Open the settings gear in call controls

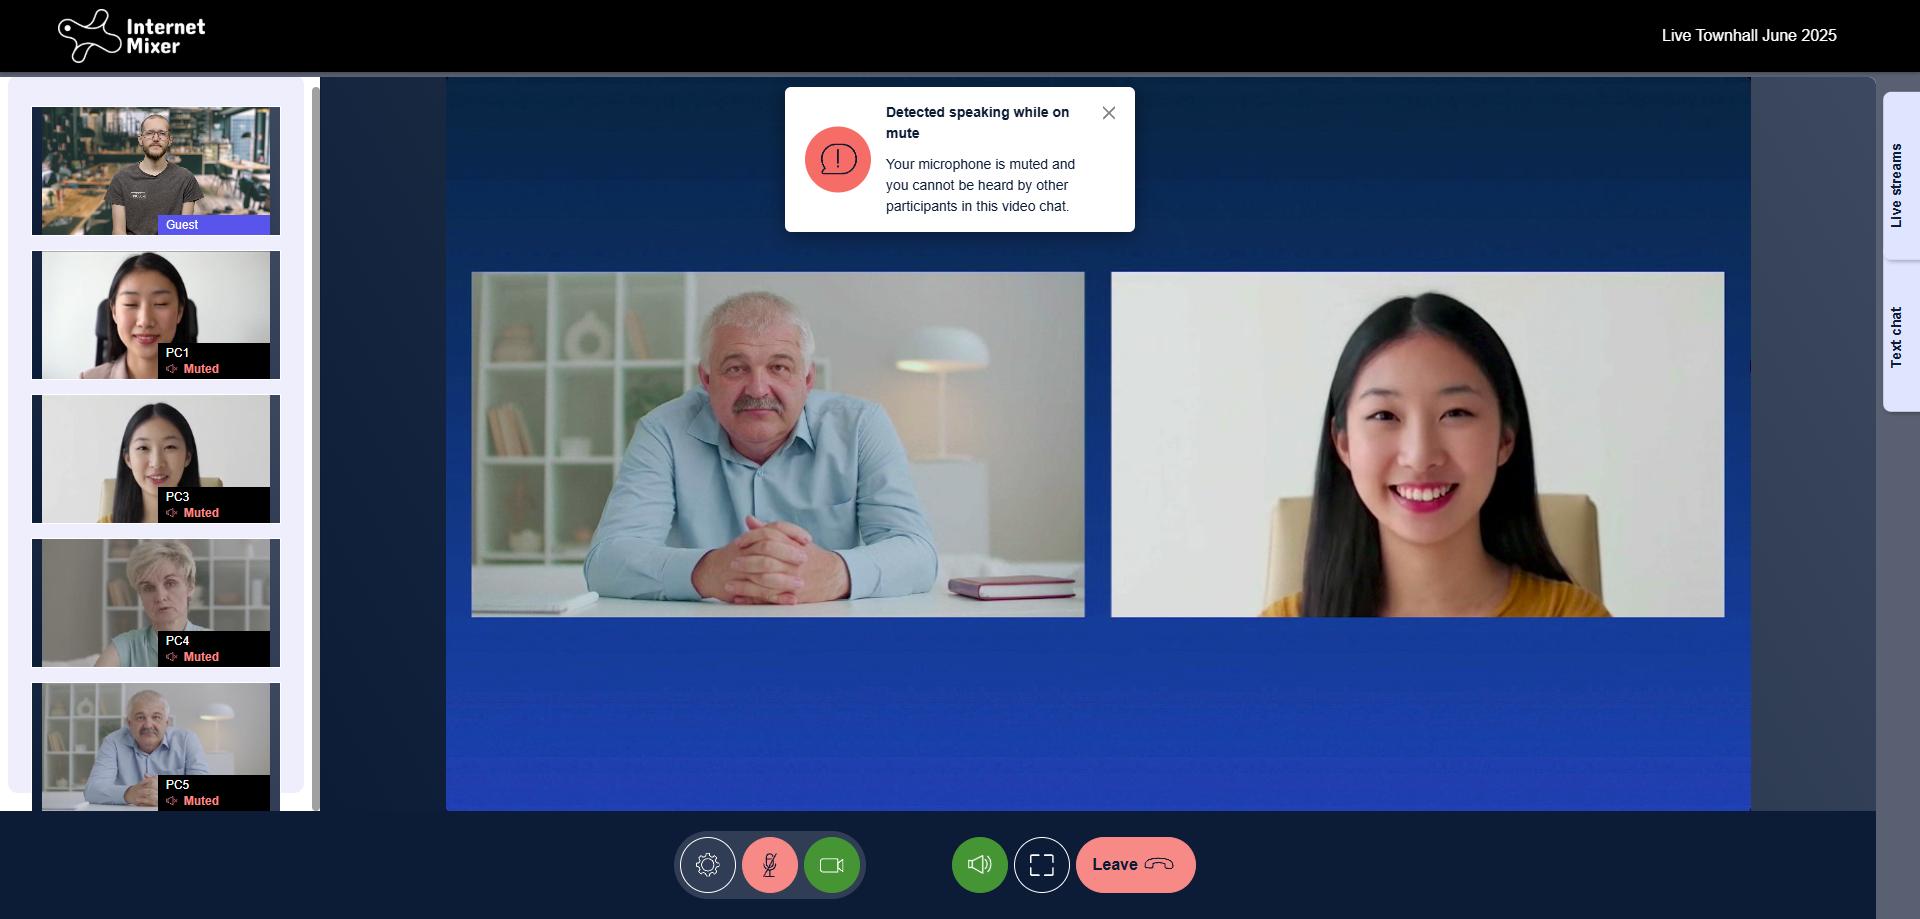708,865
